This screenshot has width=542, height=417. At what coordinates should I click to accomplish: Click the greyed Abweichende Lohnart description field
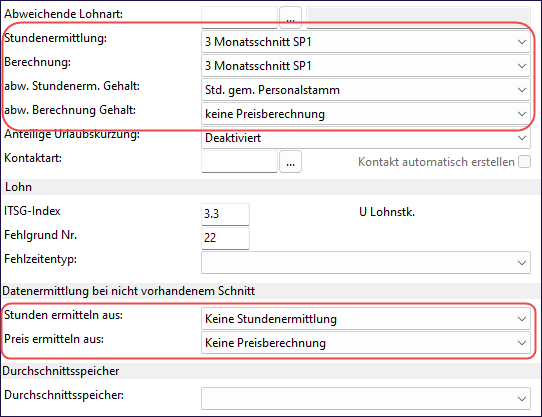pyautogui.click(x=418, y=17)
